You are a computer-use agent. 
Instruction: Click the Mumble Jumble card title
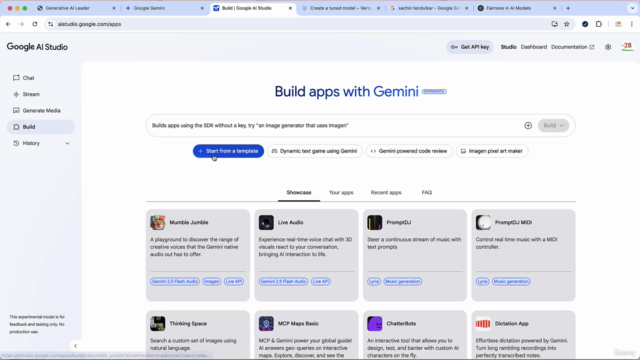(x=189, y=222)
